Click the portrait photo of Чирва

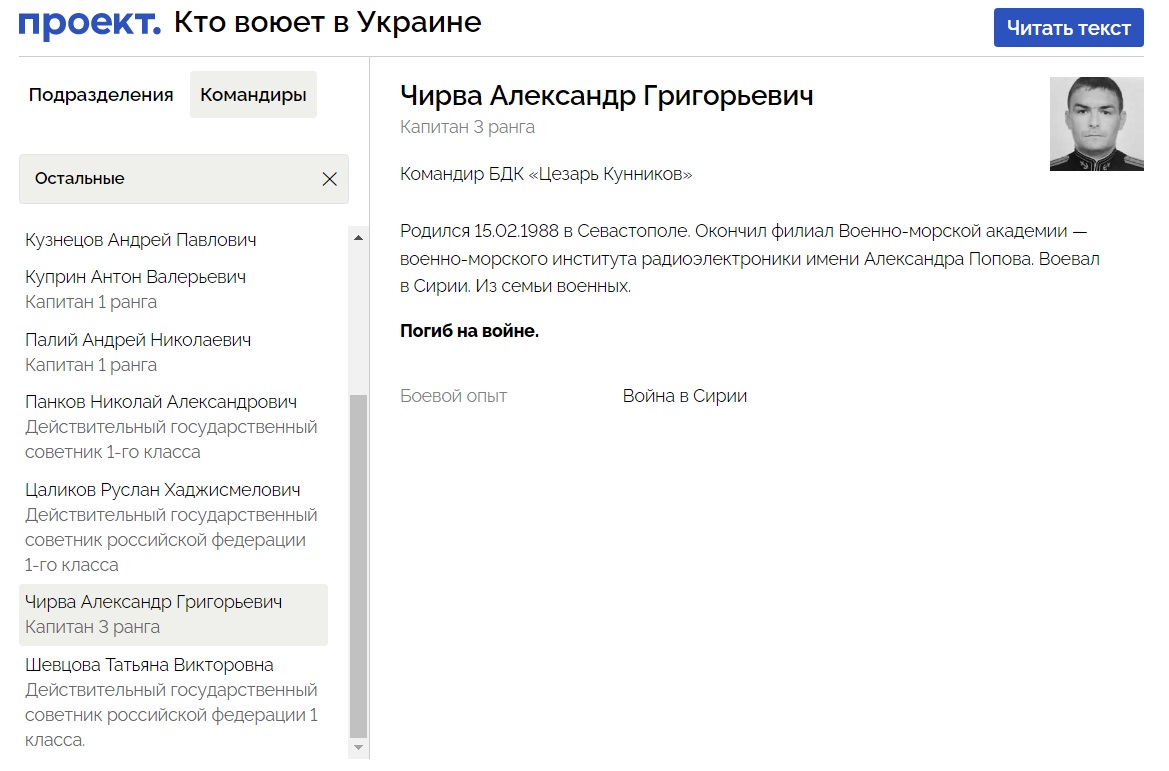[1096, 123]
